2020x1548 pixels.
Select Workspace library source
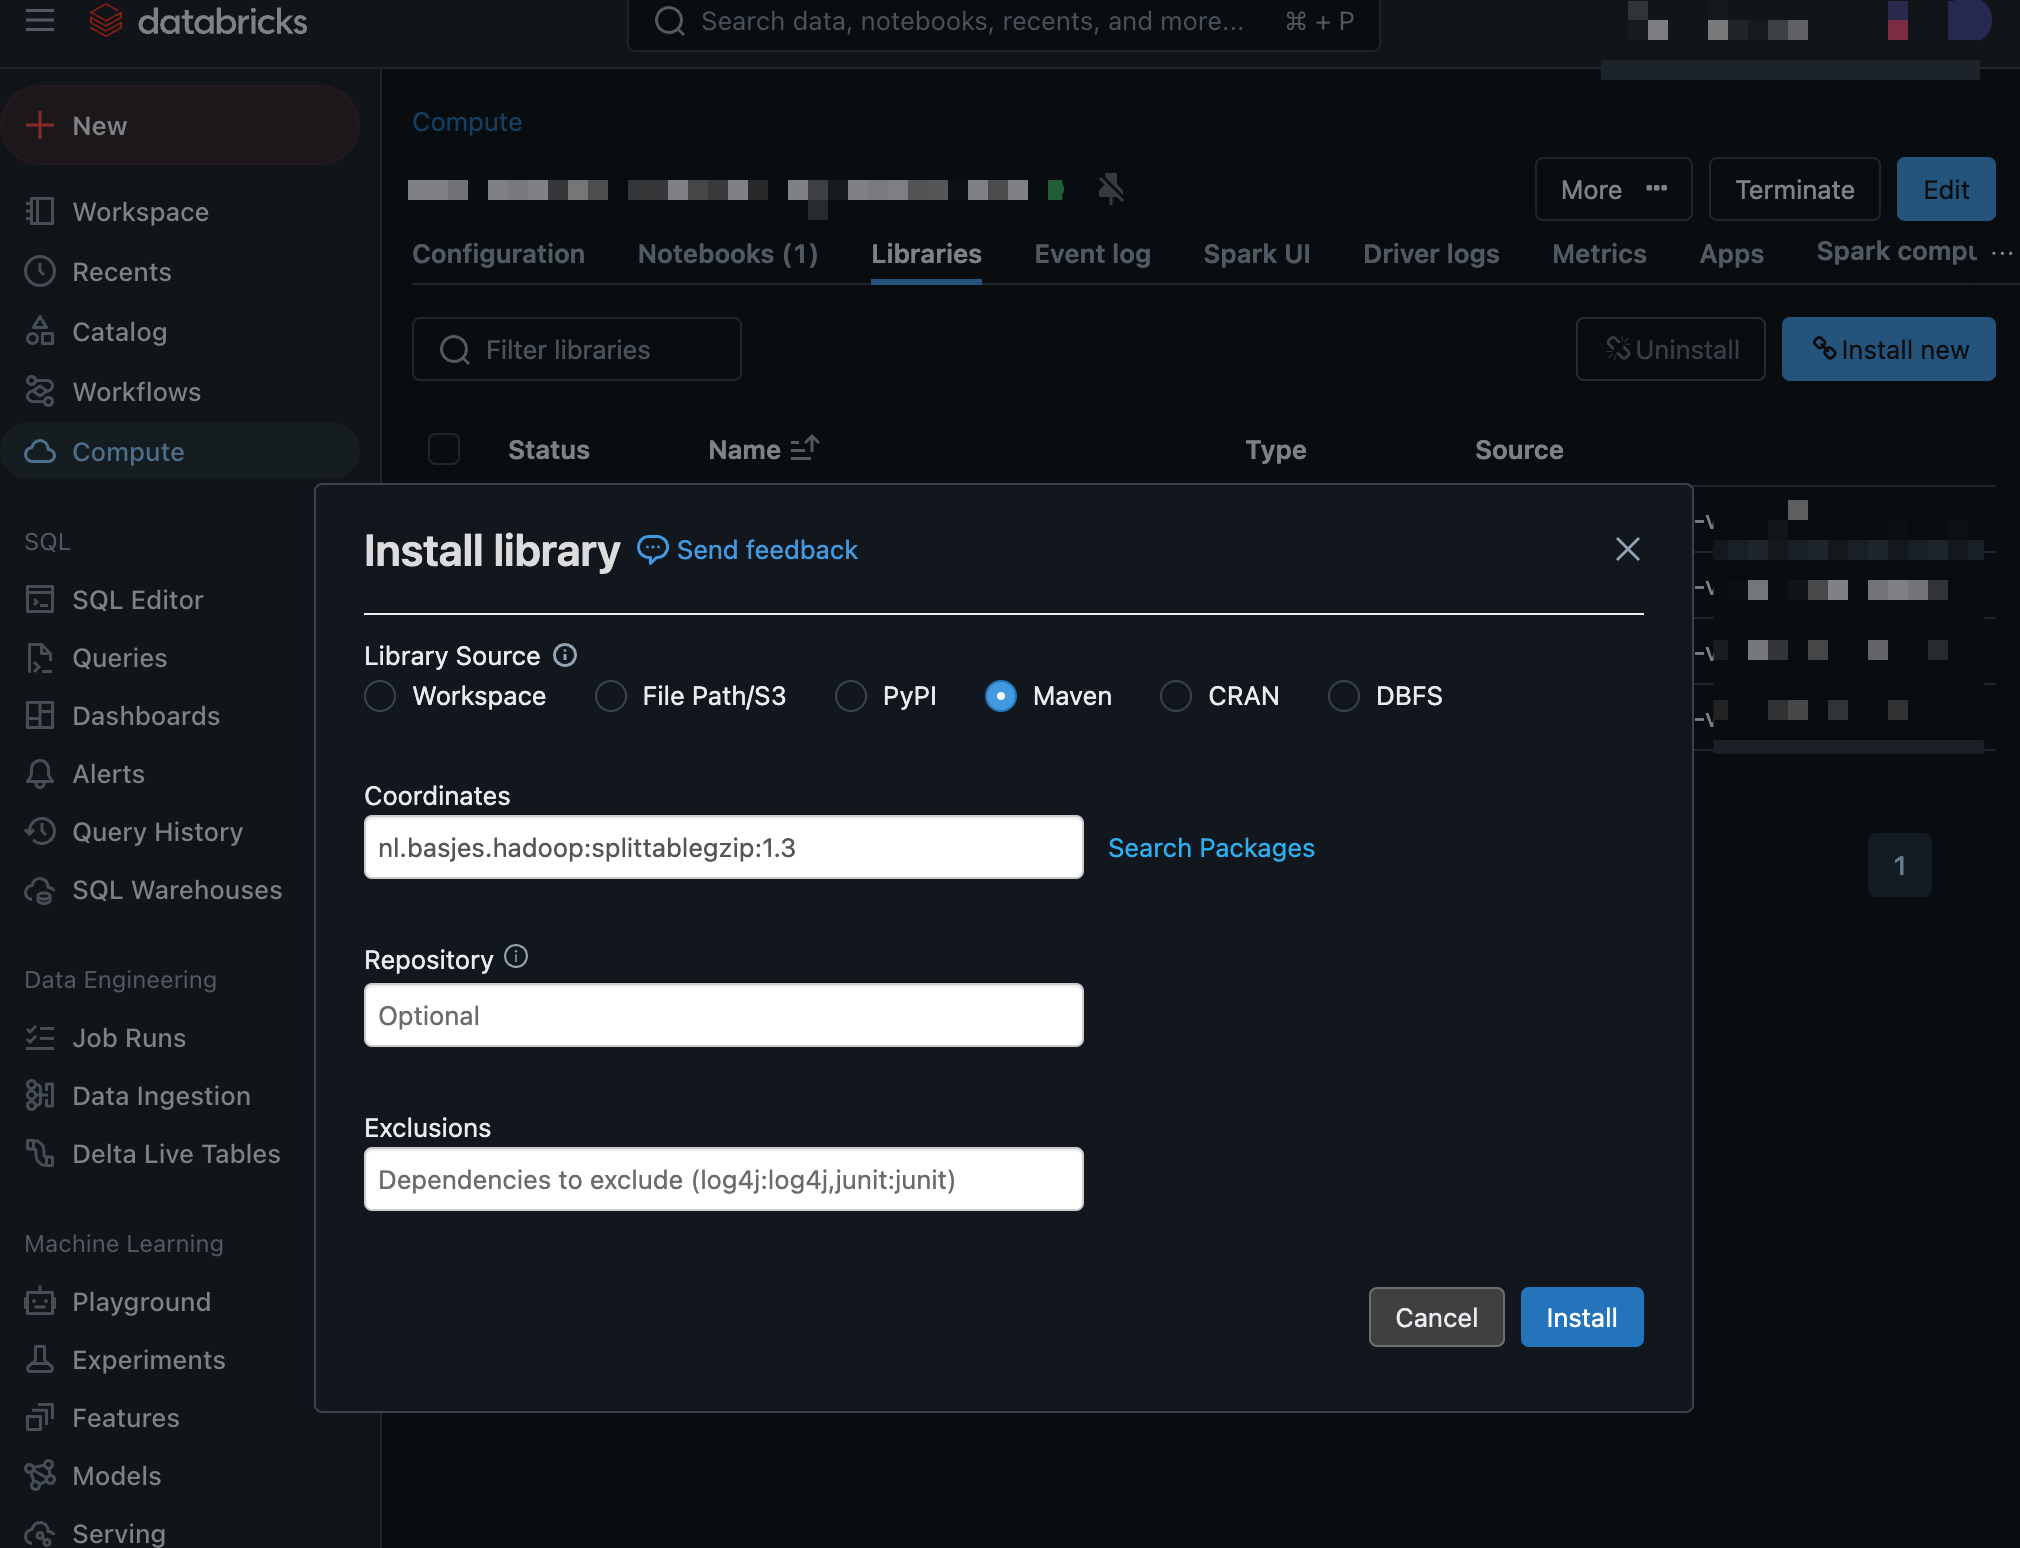380,696
